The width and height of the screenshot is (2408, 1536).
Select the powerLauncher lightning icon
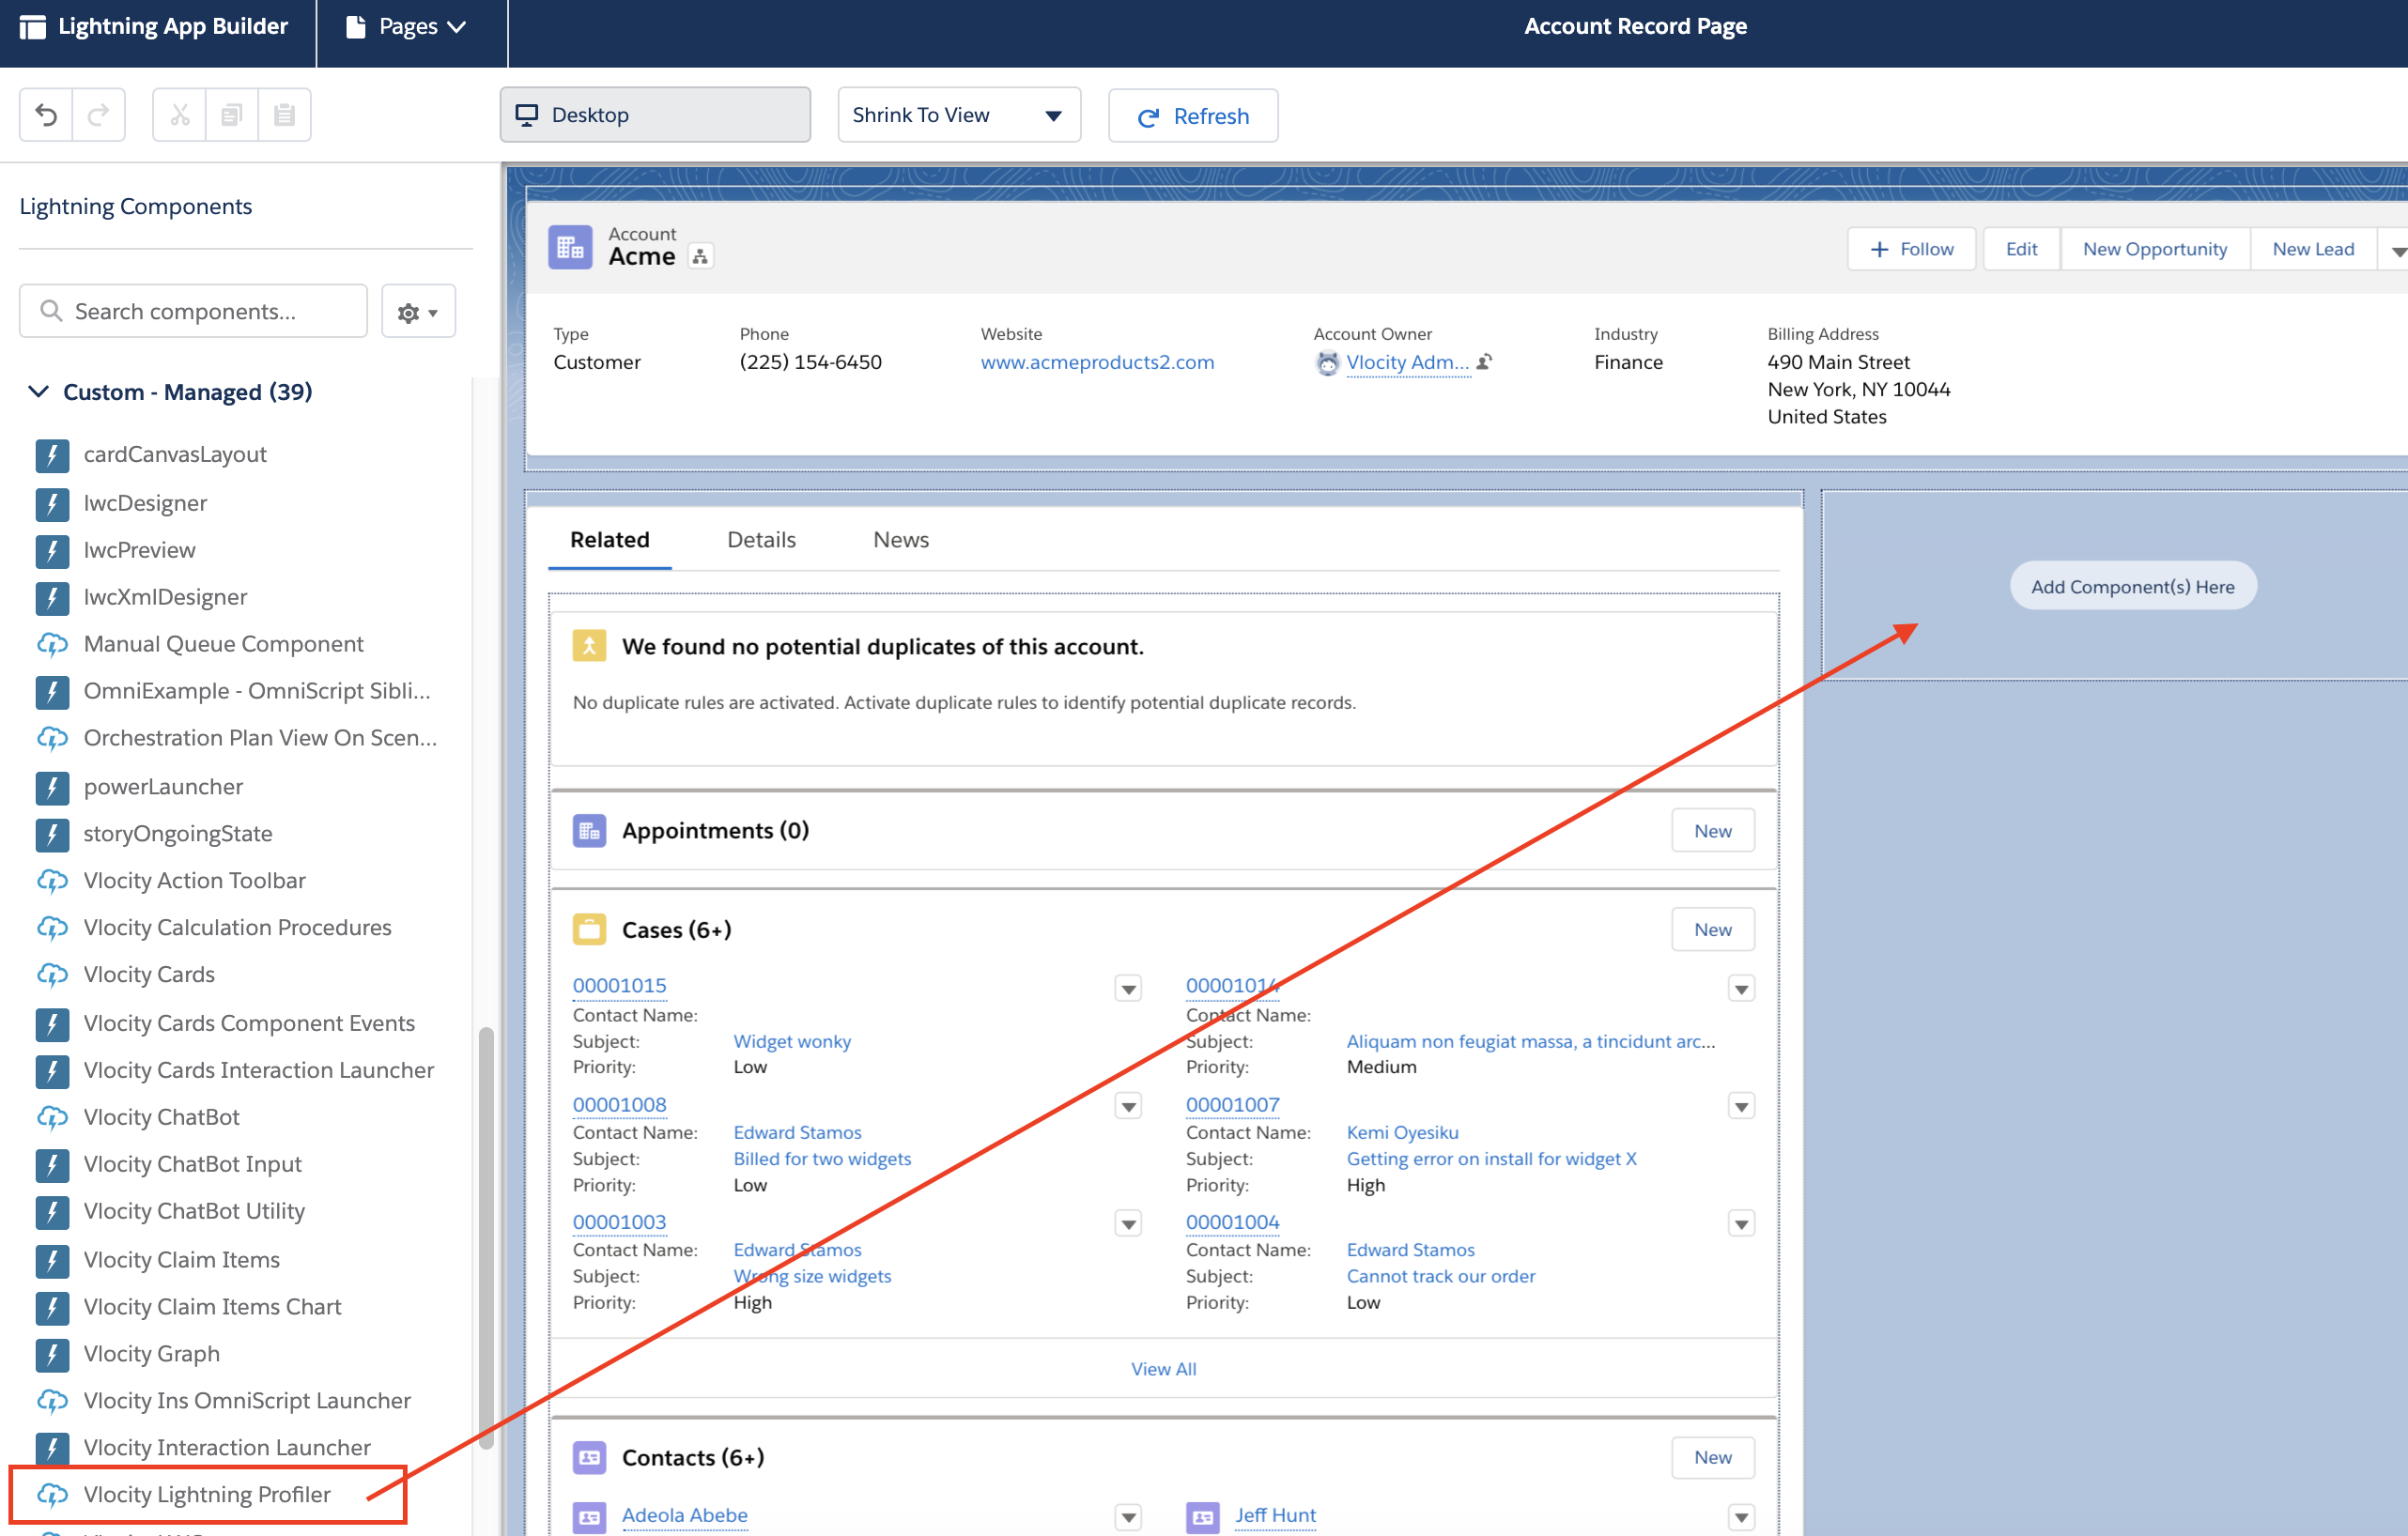(52, 788)
